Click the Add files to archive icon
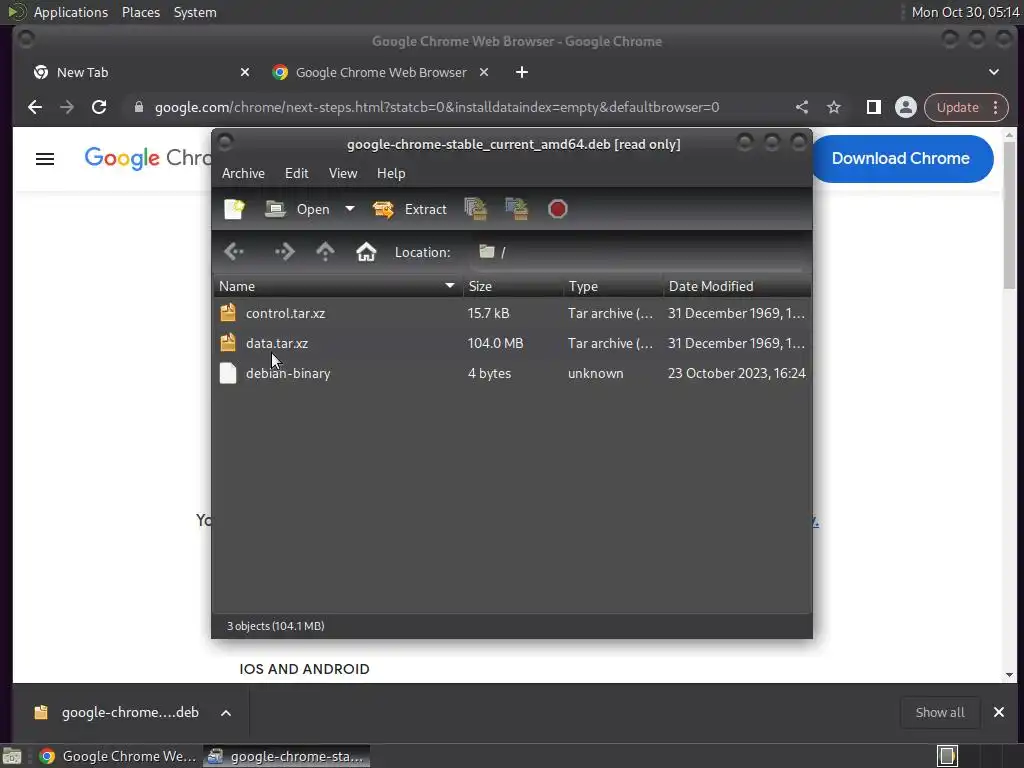 pos(475,209)
